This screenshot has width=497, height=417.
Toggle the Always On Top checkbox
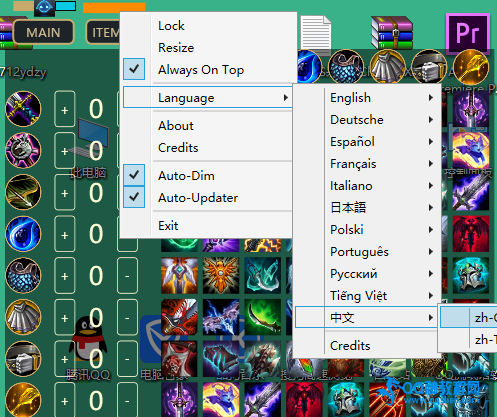click(134, 69)
